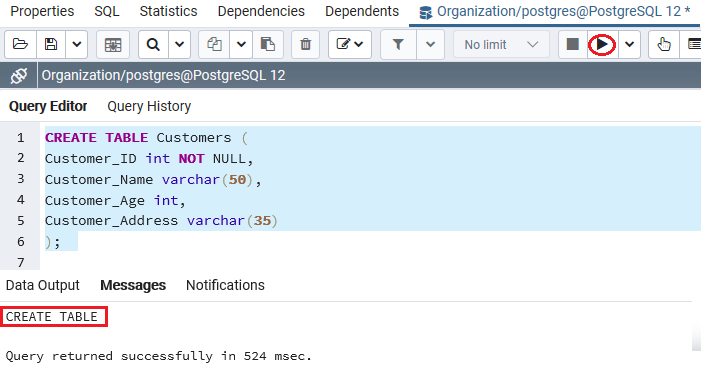This screenshot has width=701, height=378.
Task: Click the hand pointer Explain icon
Action: [x=664, y=45]
